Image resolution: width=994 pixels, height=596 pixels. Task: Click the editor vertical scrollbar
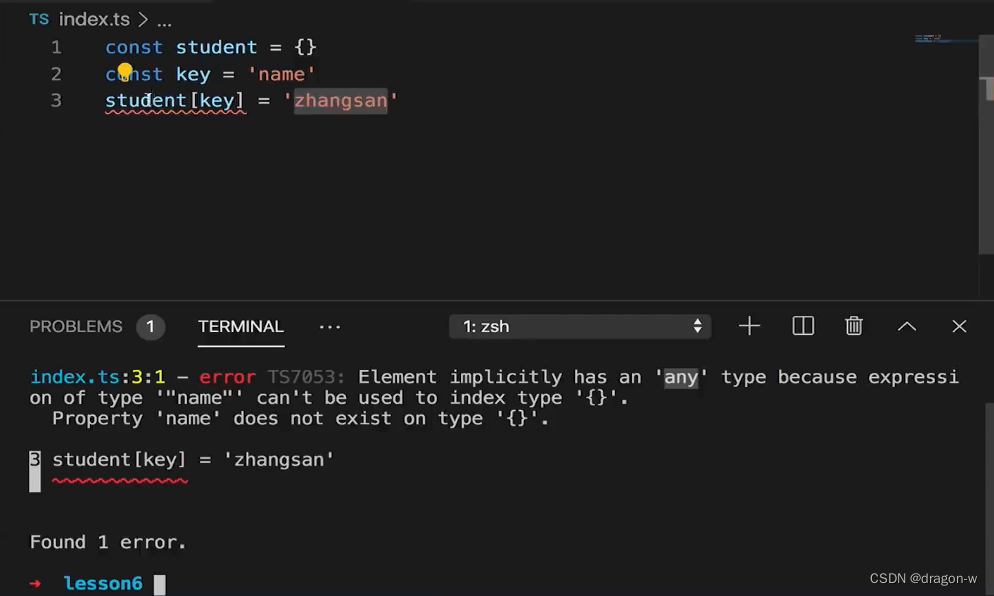click(x=986, y=146)
